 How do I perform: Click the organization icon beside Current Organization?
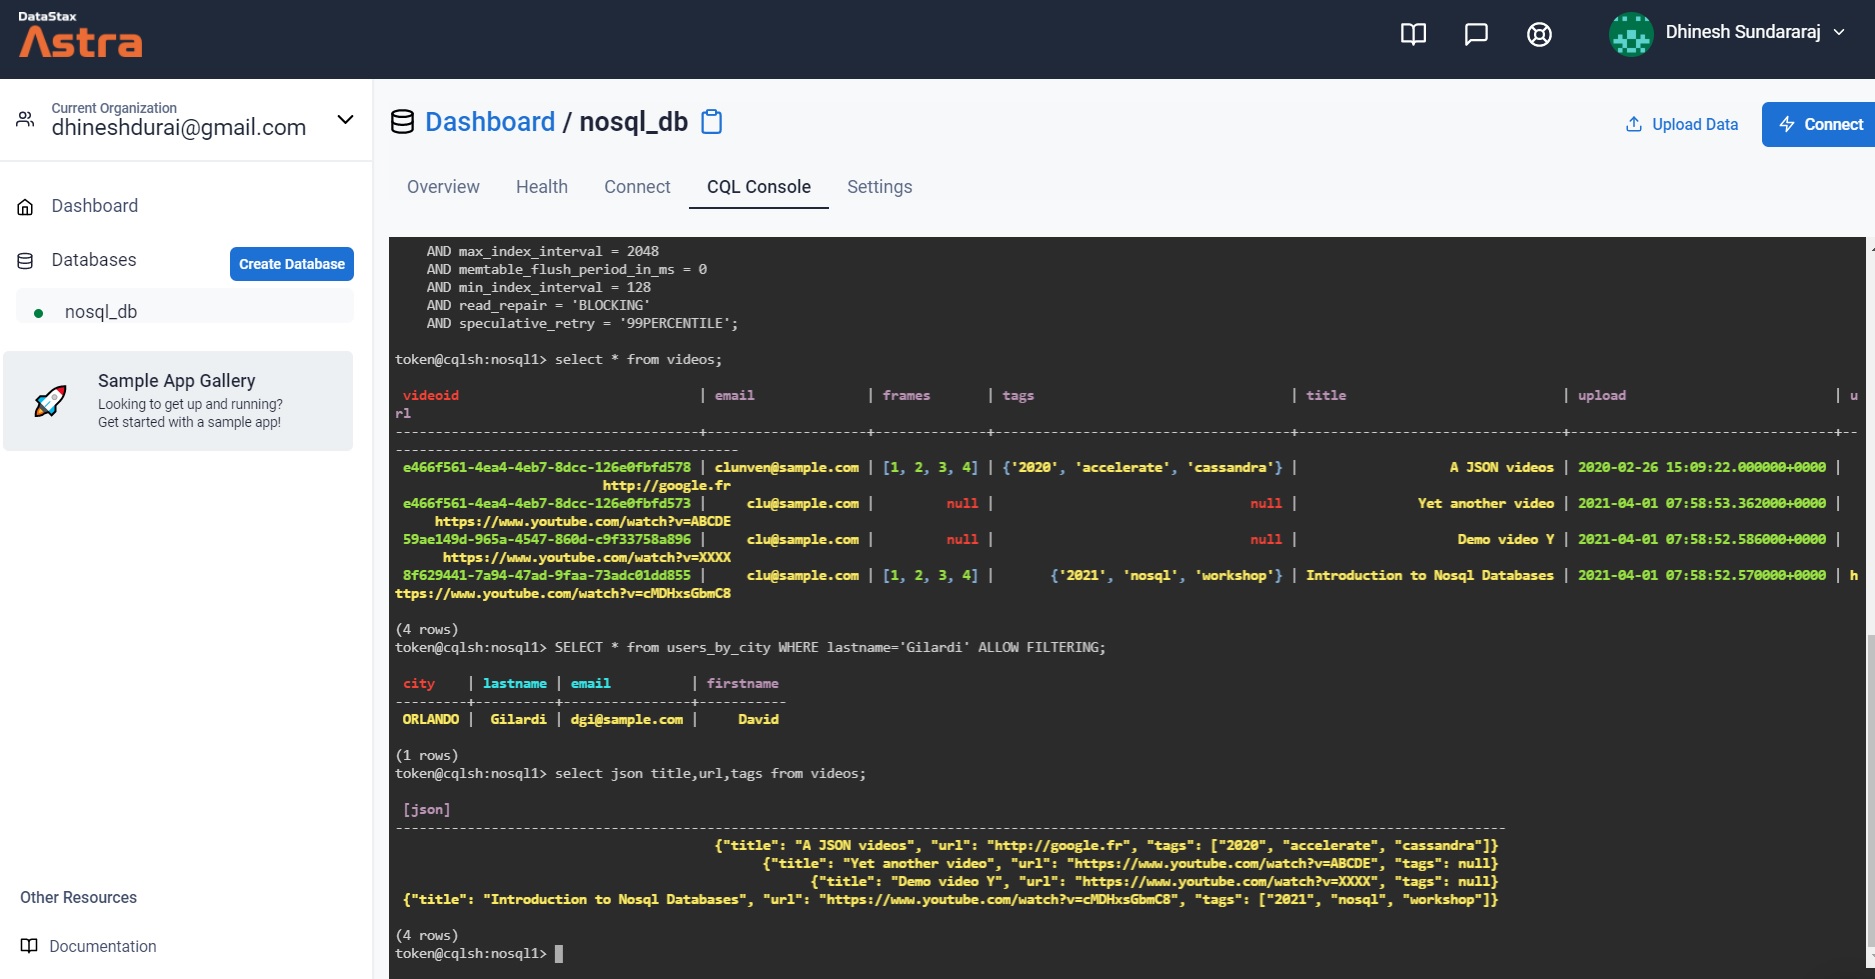(25, 118)
